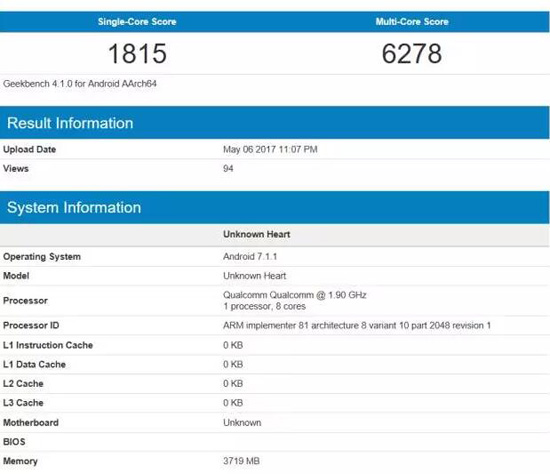Click the L2 Cache value 0 KB
This screenshot has height=474, width=550.
coord(233,383)
